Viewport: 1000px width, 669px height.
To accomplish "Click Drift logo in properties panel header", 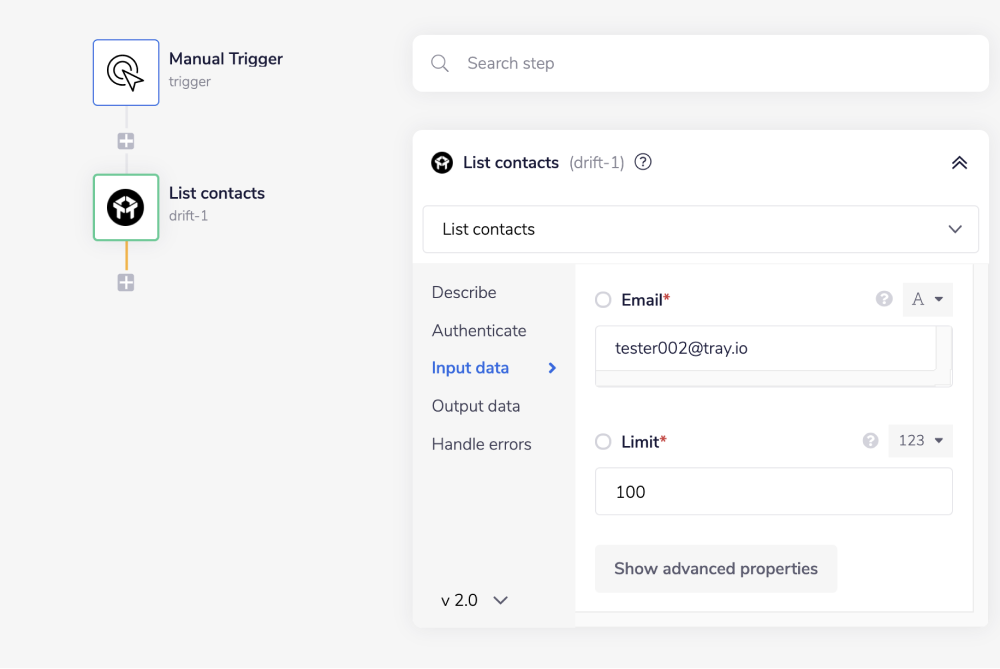I will (x=442, y=162).
